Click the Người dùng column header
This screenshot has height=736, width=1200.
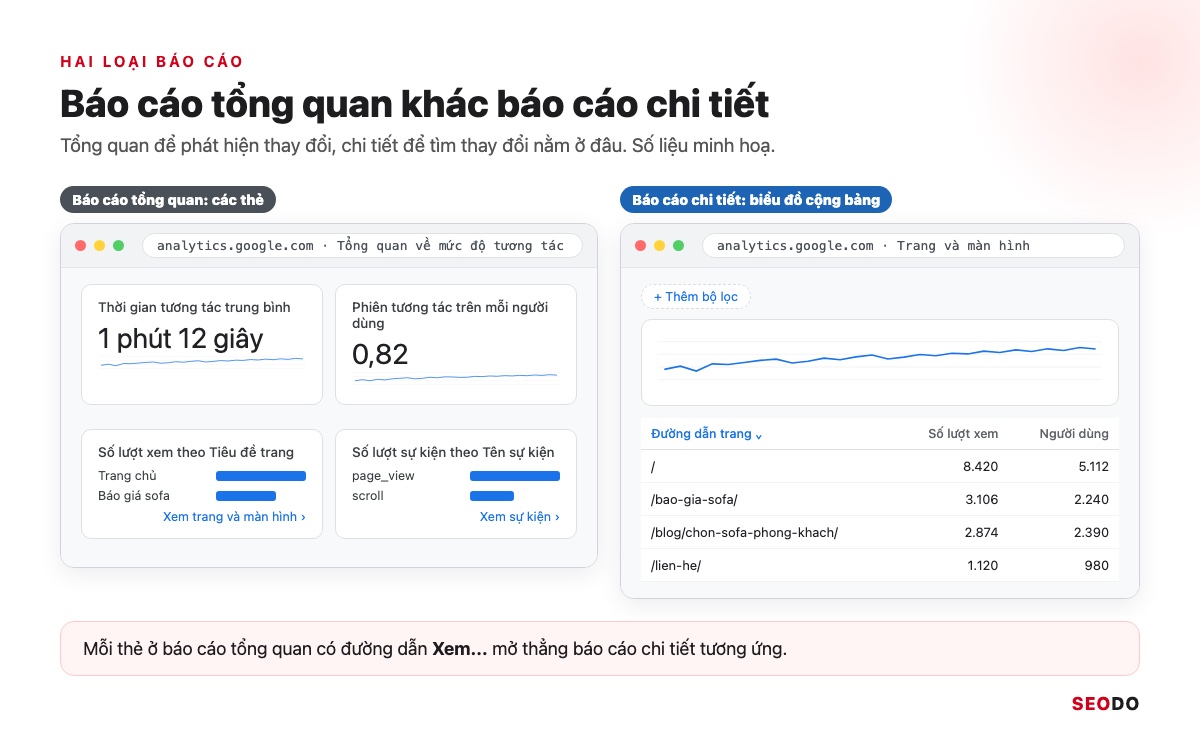[x=1074, y=434]
